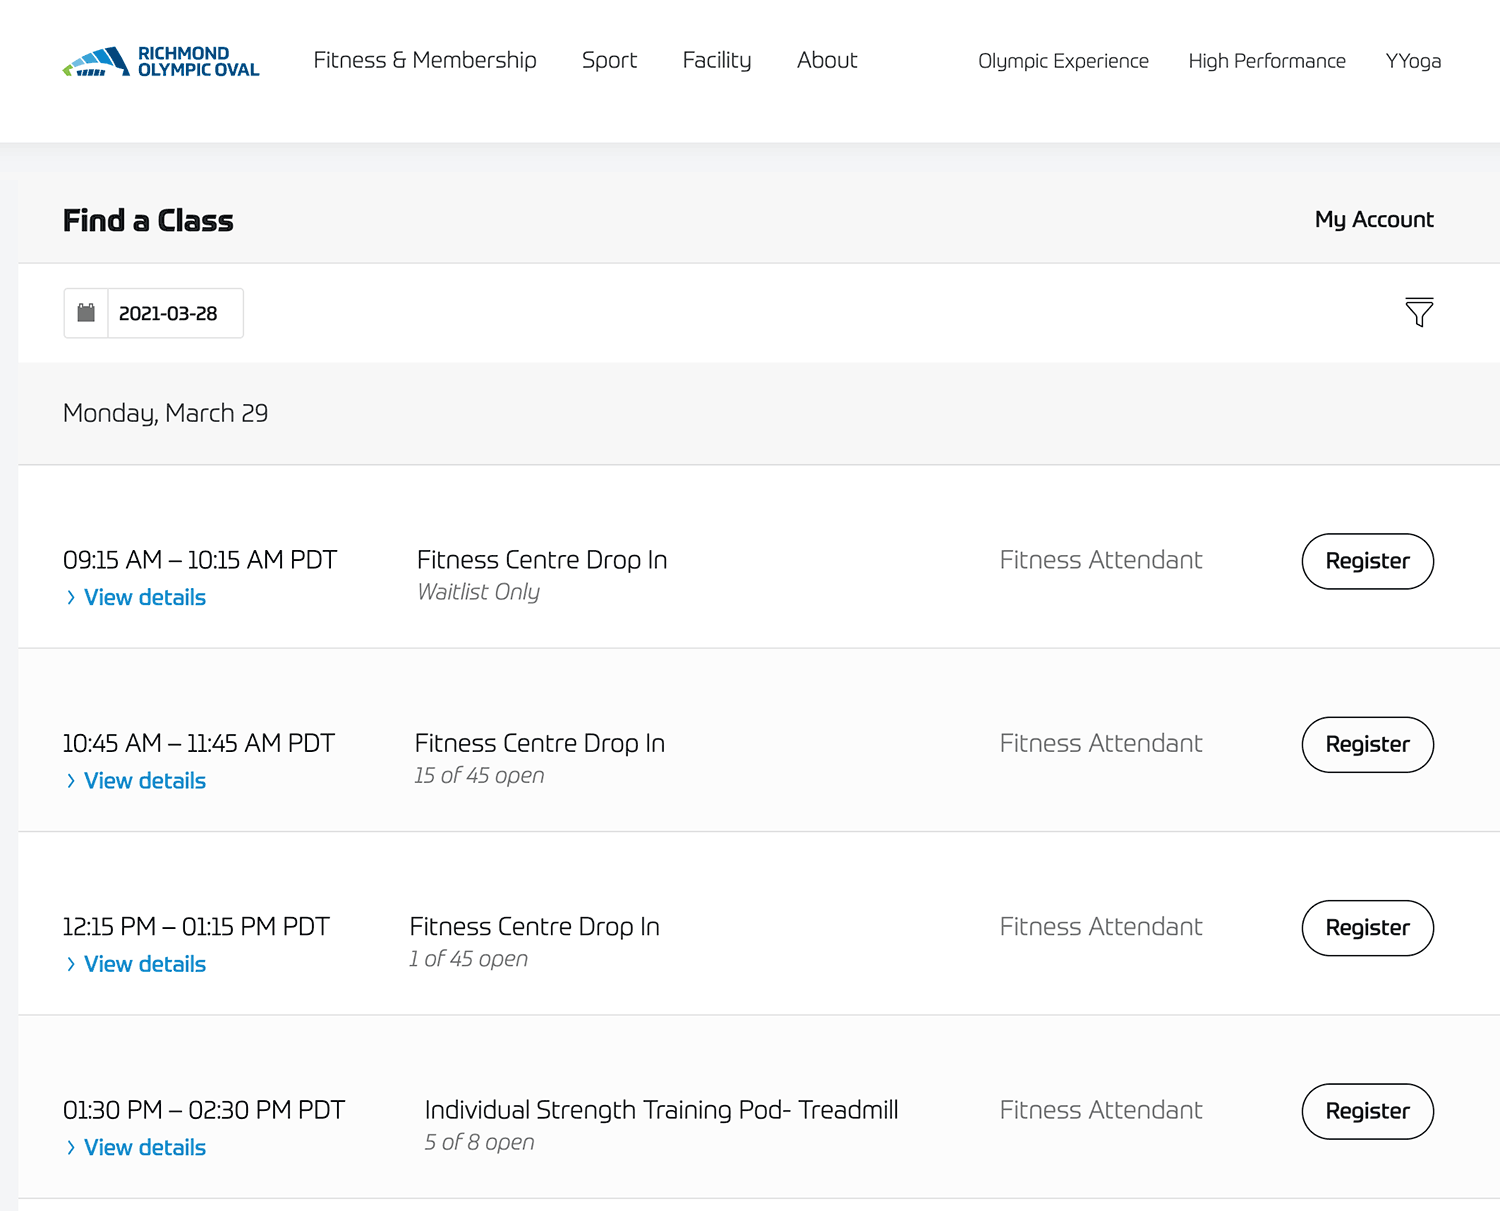The width and height of the screenshot is (1500, 1211).
Task: Visit the High Performance link
Action: [1266, 61]
